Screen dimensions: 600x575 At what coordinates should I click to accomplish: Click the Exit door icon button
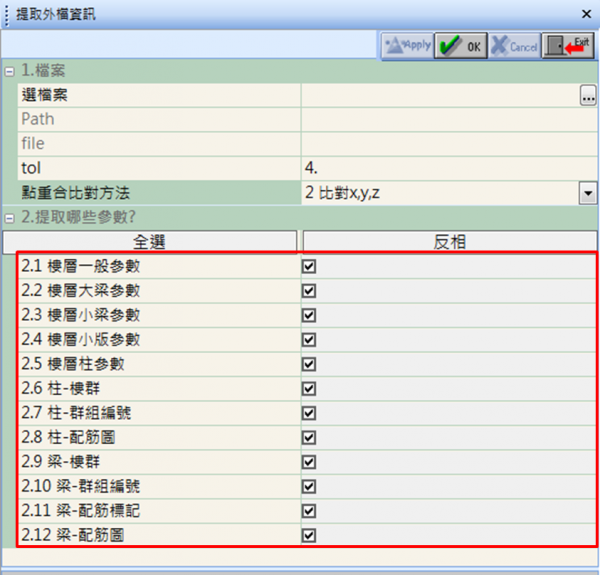[x=568, y=46]
